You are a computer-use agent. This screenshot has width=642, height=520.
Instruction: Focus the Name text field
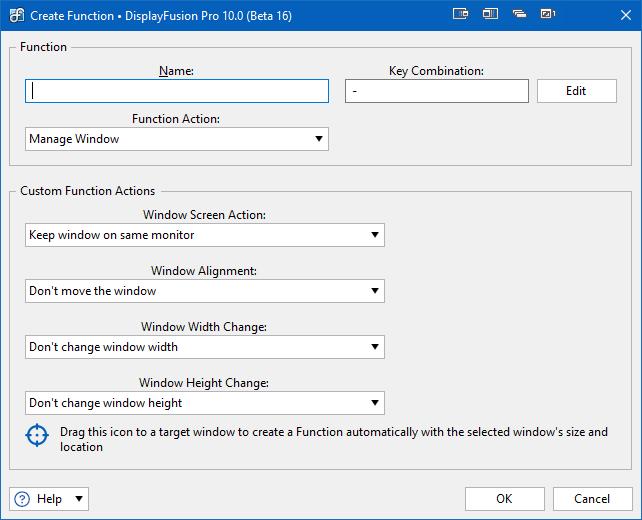(177, 91)
